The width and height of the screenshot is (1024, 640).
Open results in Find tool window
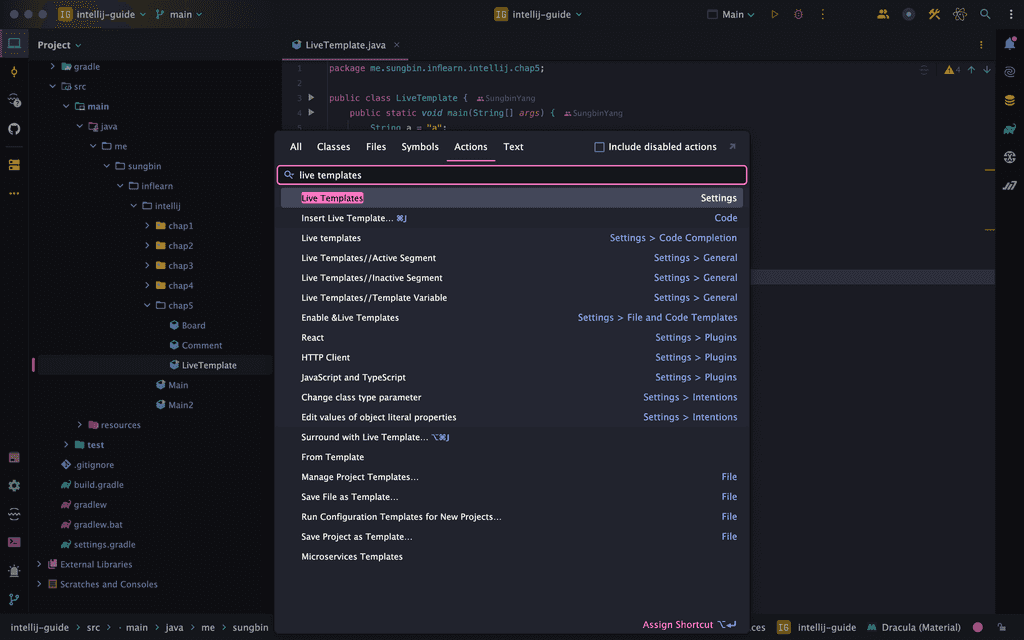pos(732,147)
